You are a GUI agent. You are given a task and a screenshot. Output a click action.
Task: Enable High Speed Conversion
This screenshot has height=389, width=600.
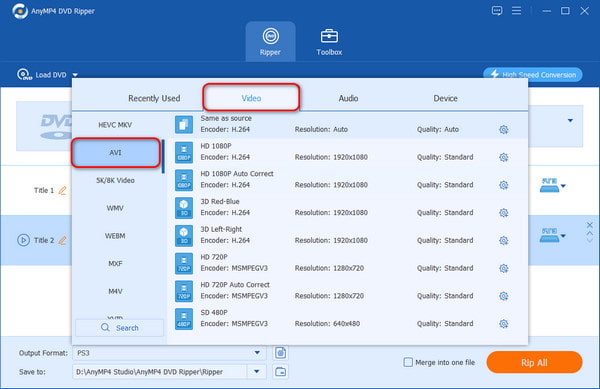(x=533, y=75)
